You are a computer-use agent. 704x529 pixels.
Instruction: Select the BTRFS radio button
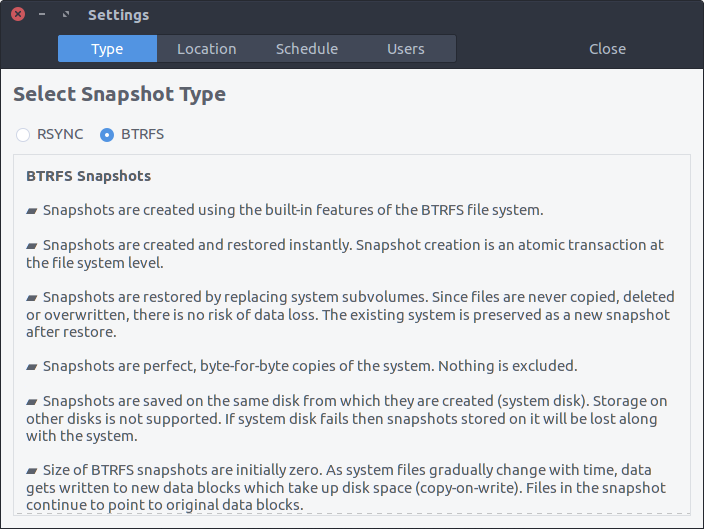(x=107, y=135)
